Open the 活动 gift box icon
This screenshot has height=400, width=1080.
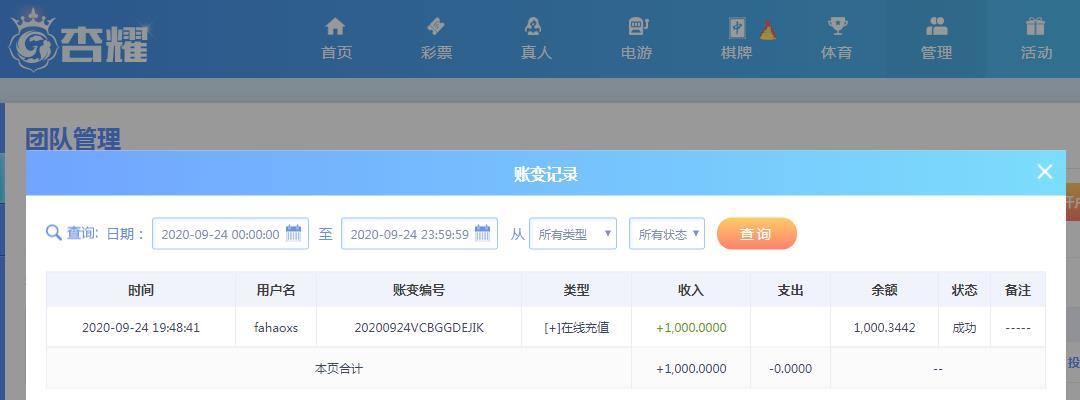(1035, 27)
